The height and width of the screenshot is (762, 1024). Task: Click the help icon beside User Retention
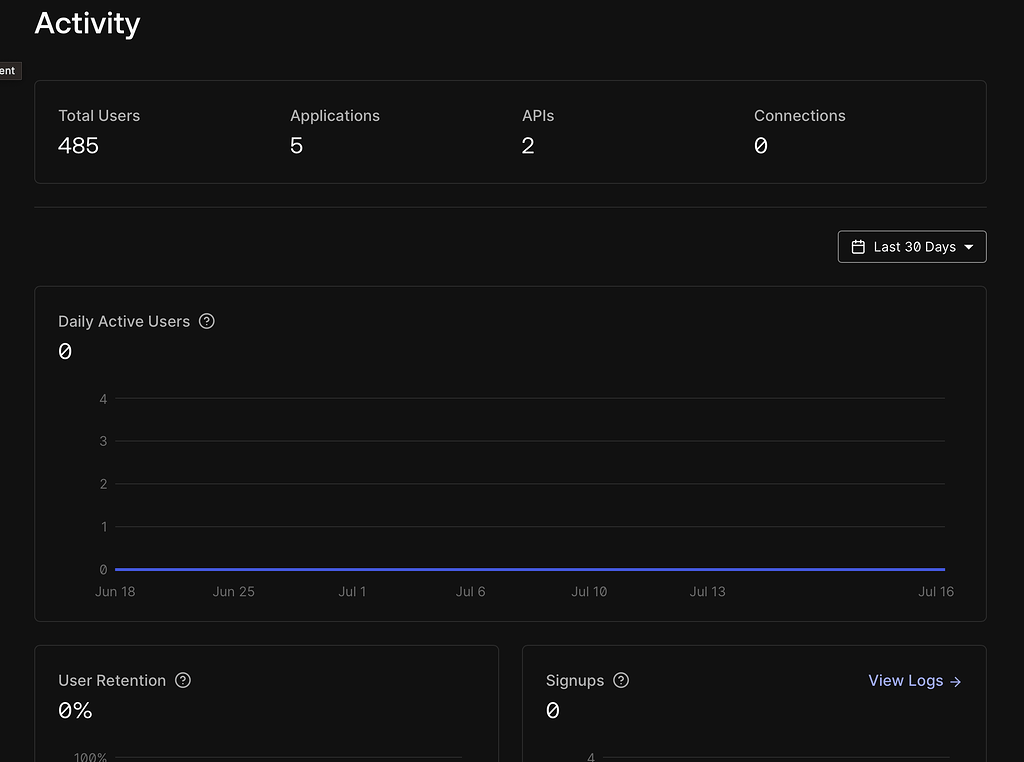183,680
